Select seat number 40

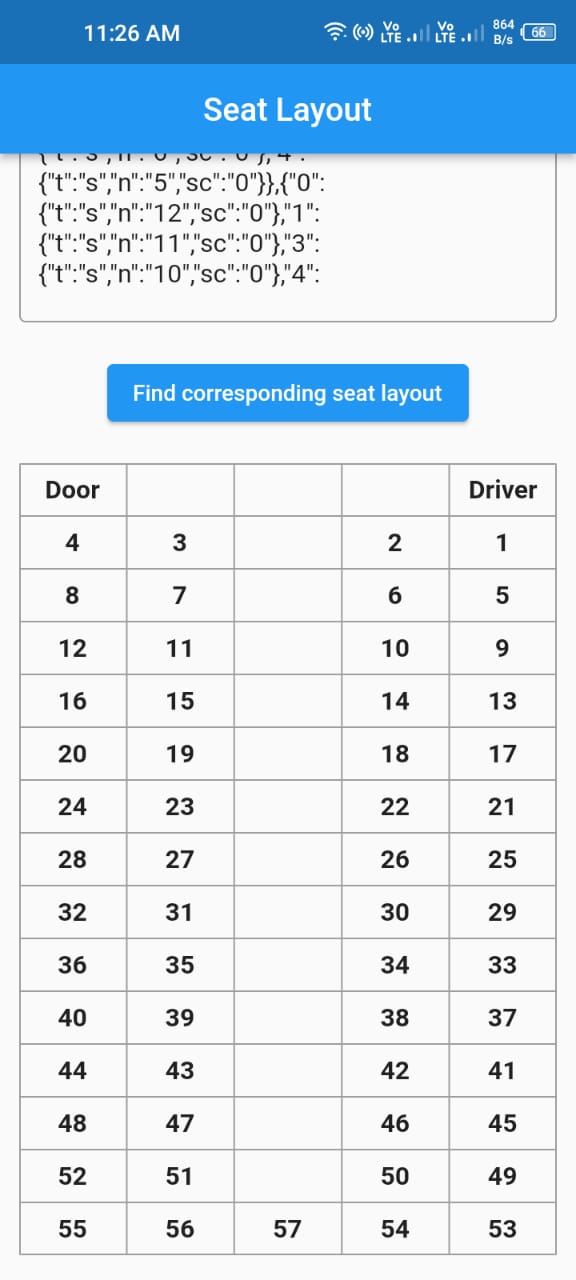point(72,1017)
